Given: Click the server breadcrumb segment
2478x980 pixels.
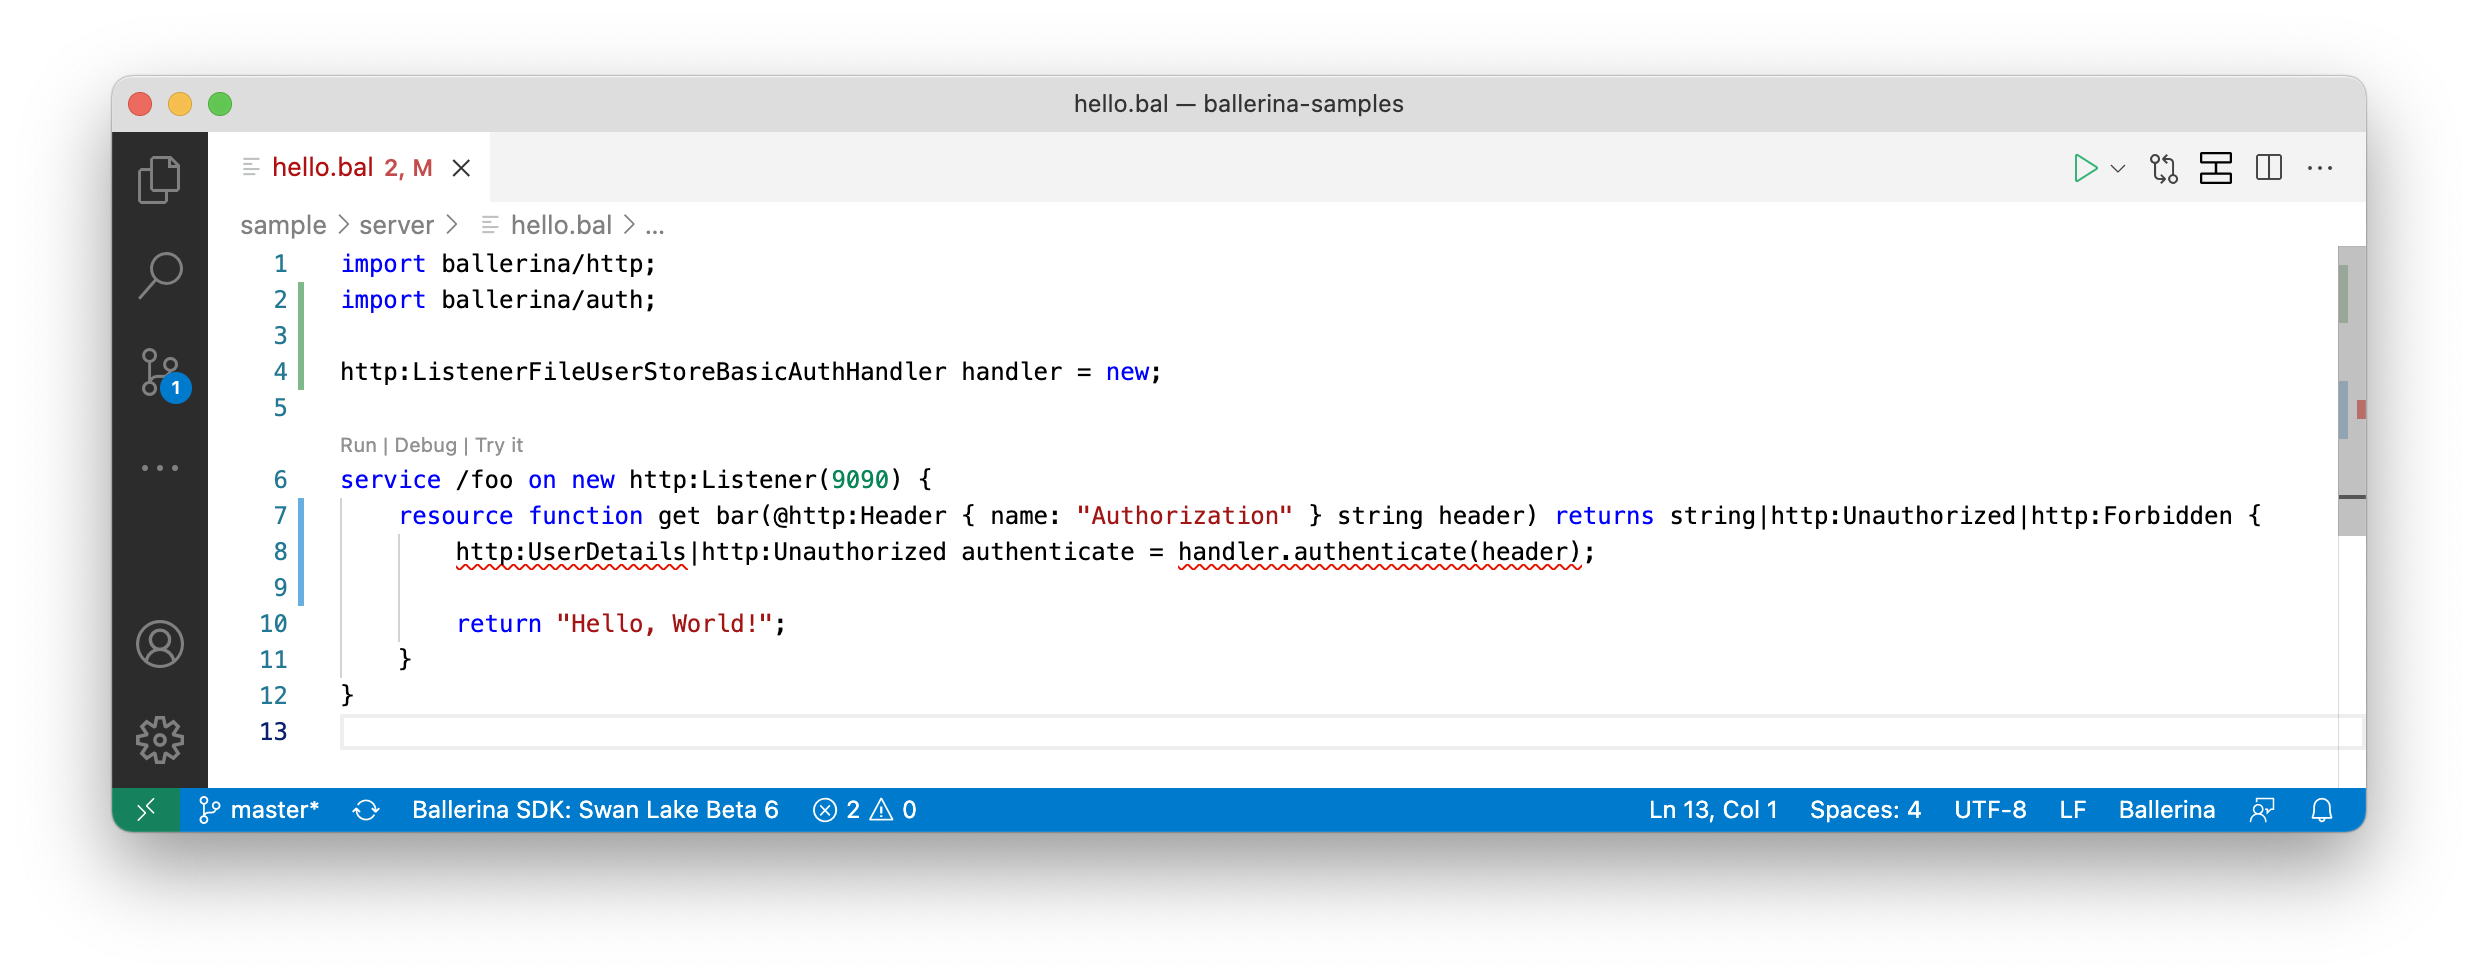Looking at the screenshot, I should (x=396, y=225).
